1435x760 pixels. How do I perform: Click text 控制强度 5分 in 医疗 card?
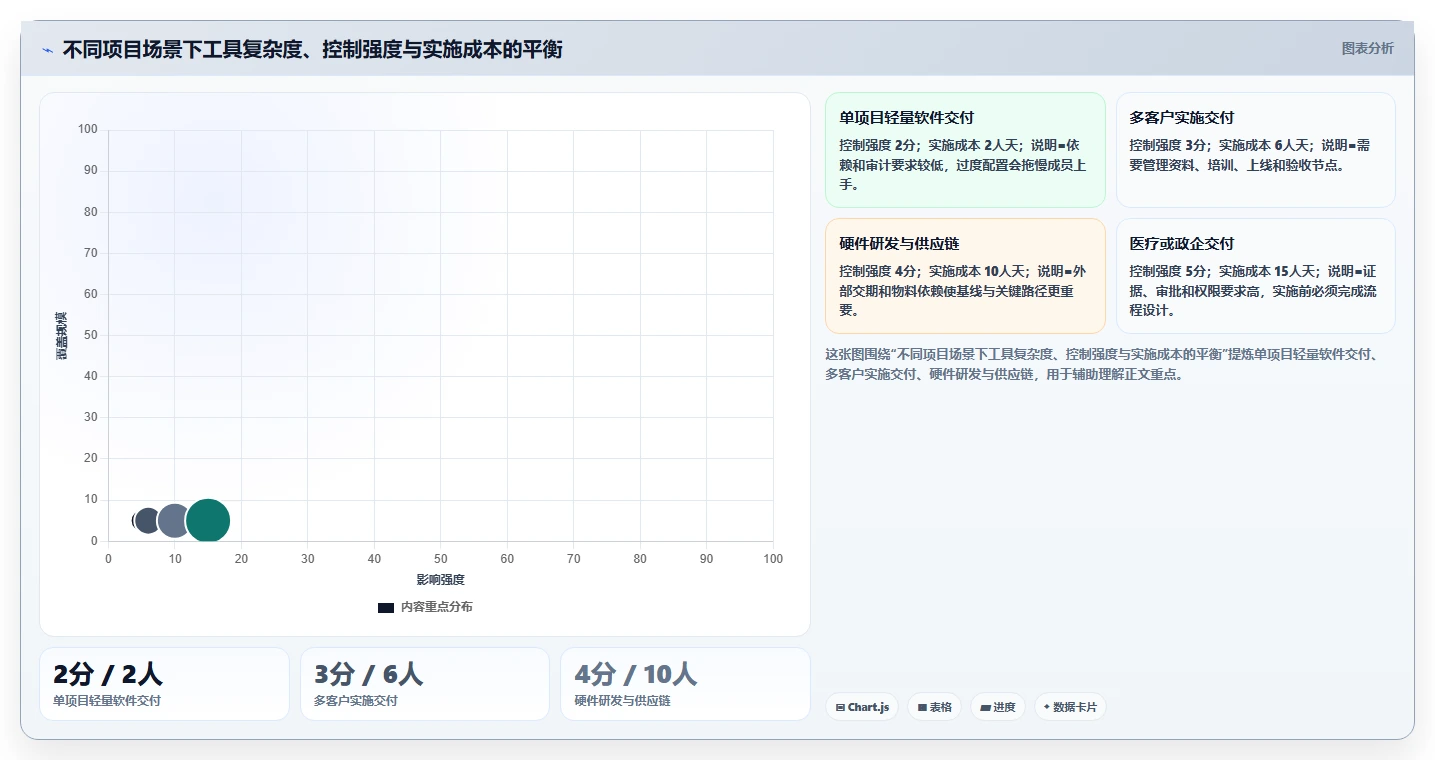(1169, 271)
